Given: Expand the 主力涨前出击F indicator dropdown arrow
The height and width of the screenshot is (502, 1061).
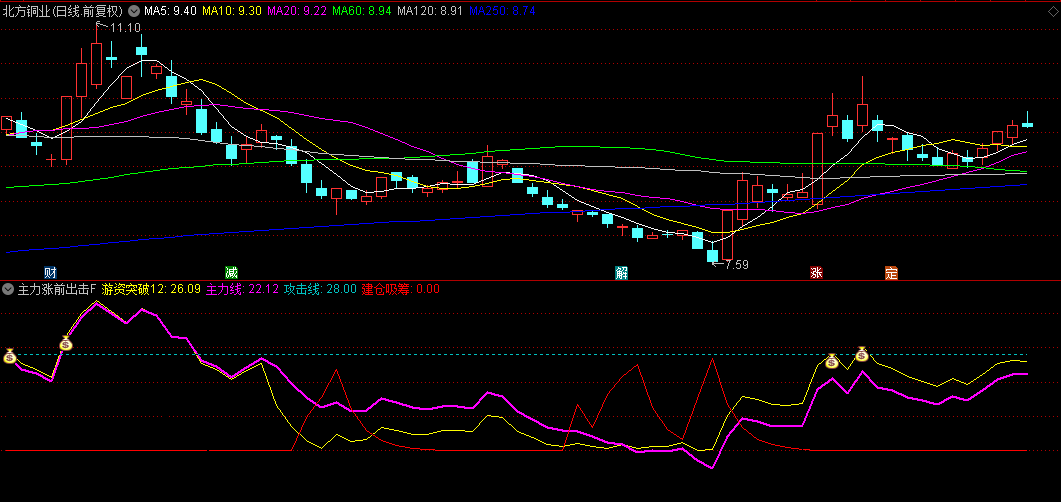Looking at the screenshot, I should 9,289.
